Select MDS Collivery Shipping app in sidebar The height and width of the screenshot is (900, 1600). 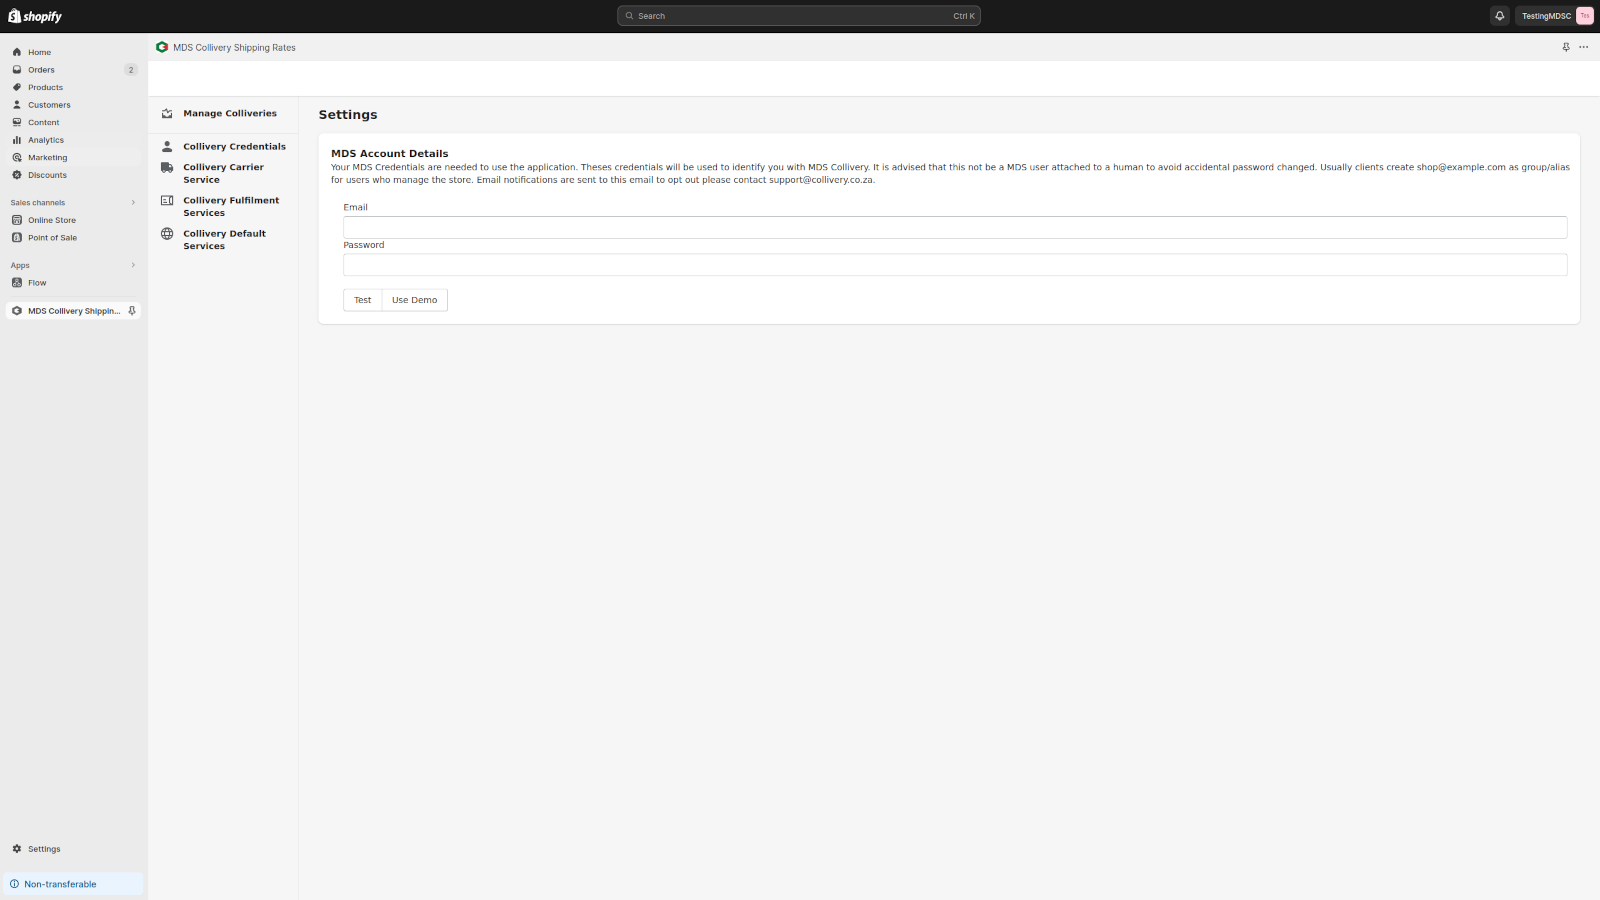[x=73, y=311]
